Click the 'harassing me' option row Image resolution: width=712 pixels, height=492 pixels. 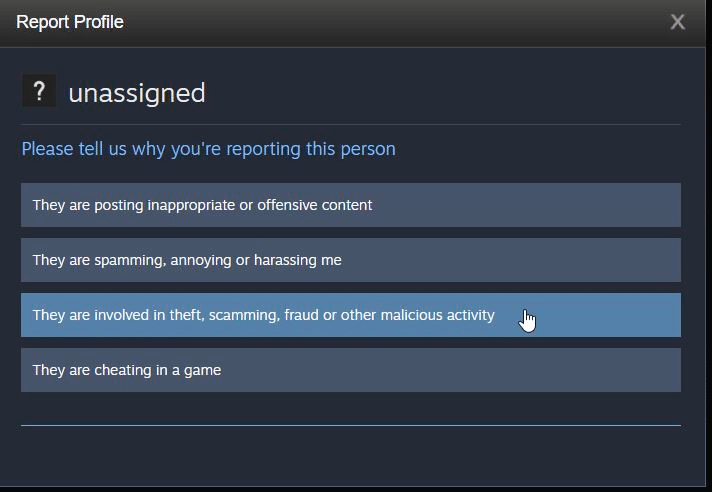click(x=351, y=260)
